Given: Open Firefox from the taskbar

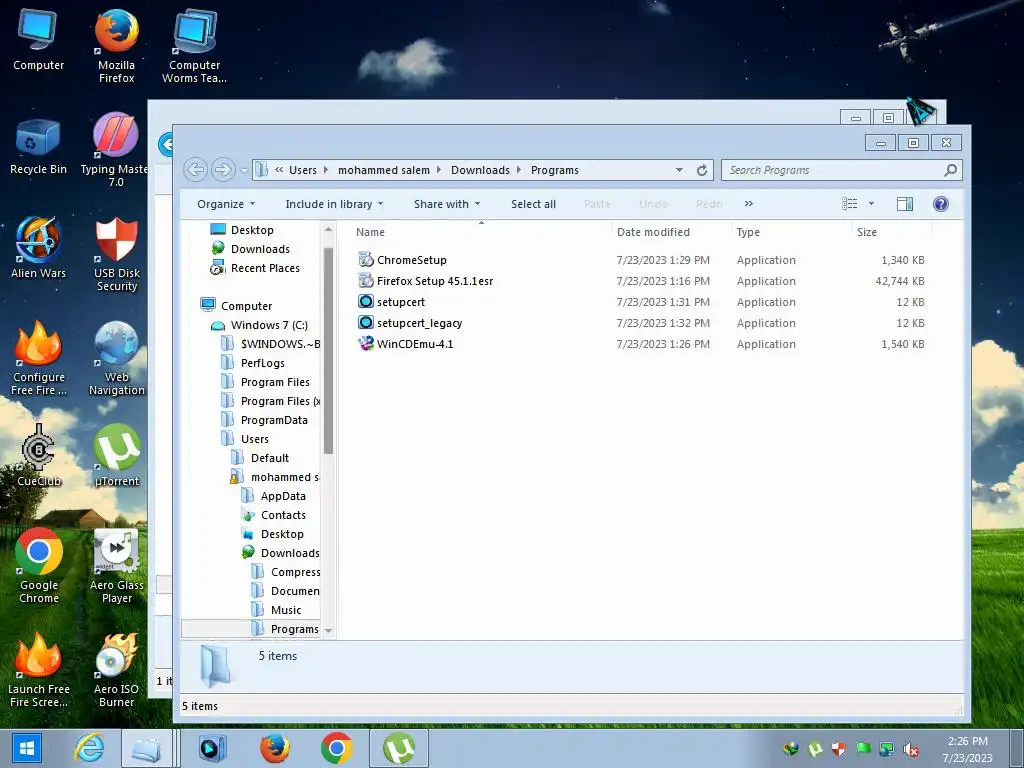Looking at the screenshot, I should [x=275, y=748].
